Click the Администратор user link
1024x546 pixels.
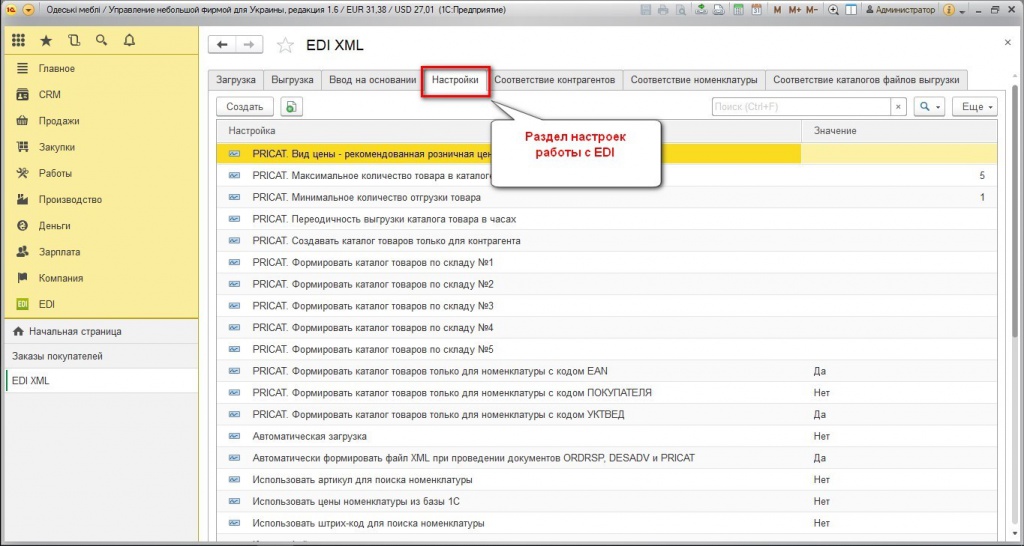[x=901, y=10]
